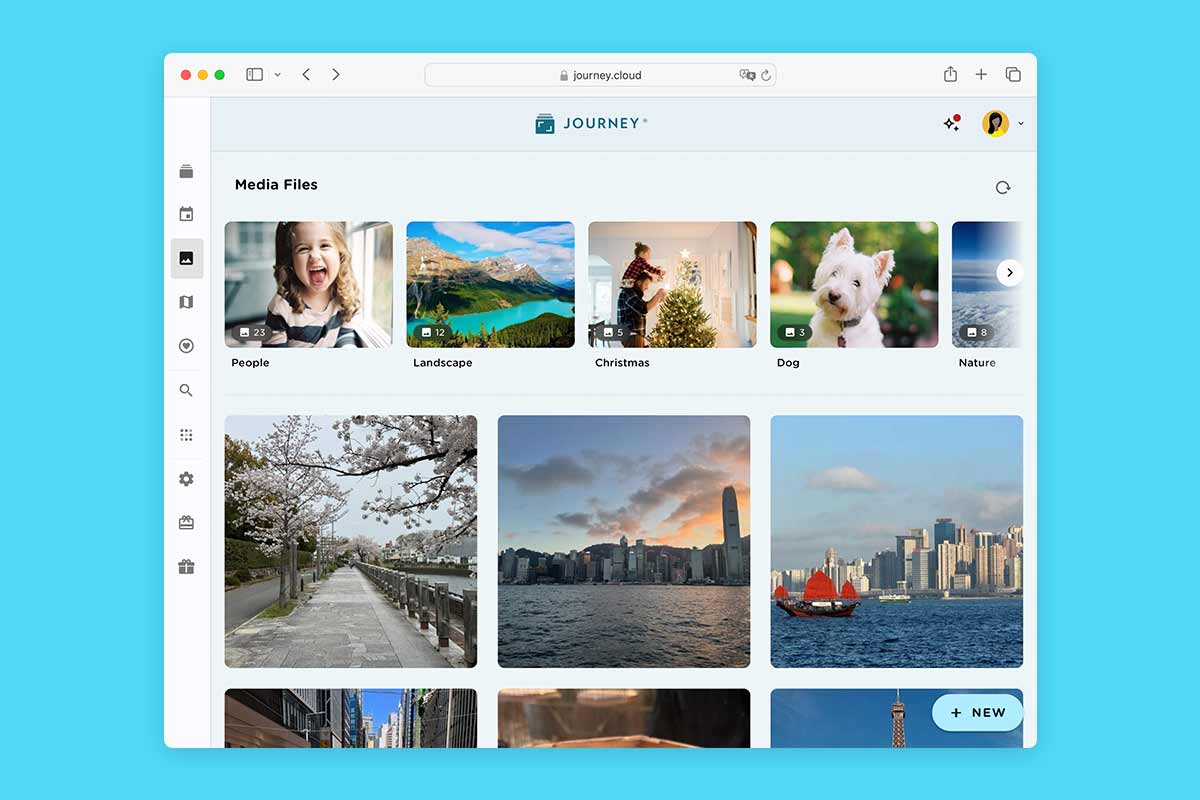Open the gift icon at sidebar bottom
Screen dimensions: 1200x800
coord(186,566)
